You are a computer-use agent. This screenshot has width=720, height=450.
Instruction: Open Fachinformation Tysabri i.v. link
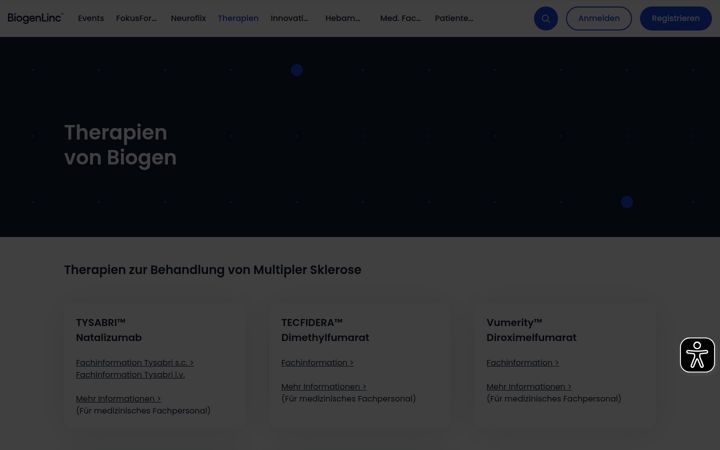pos(130,375)
